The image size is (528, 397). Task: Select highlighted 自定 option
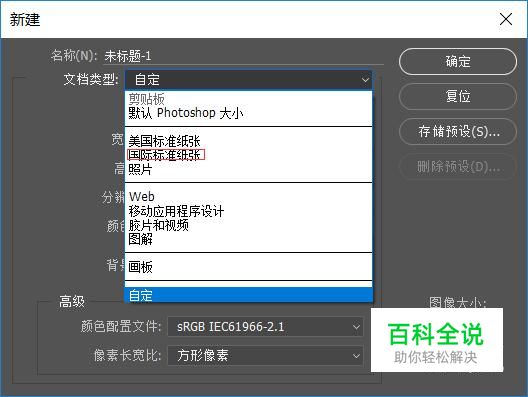pos(249,295)
